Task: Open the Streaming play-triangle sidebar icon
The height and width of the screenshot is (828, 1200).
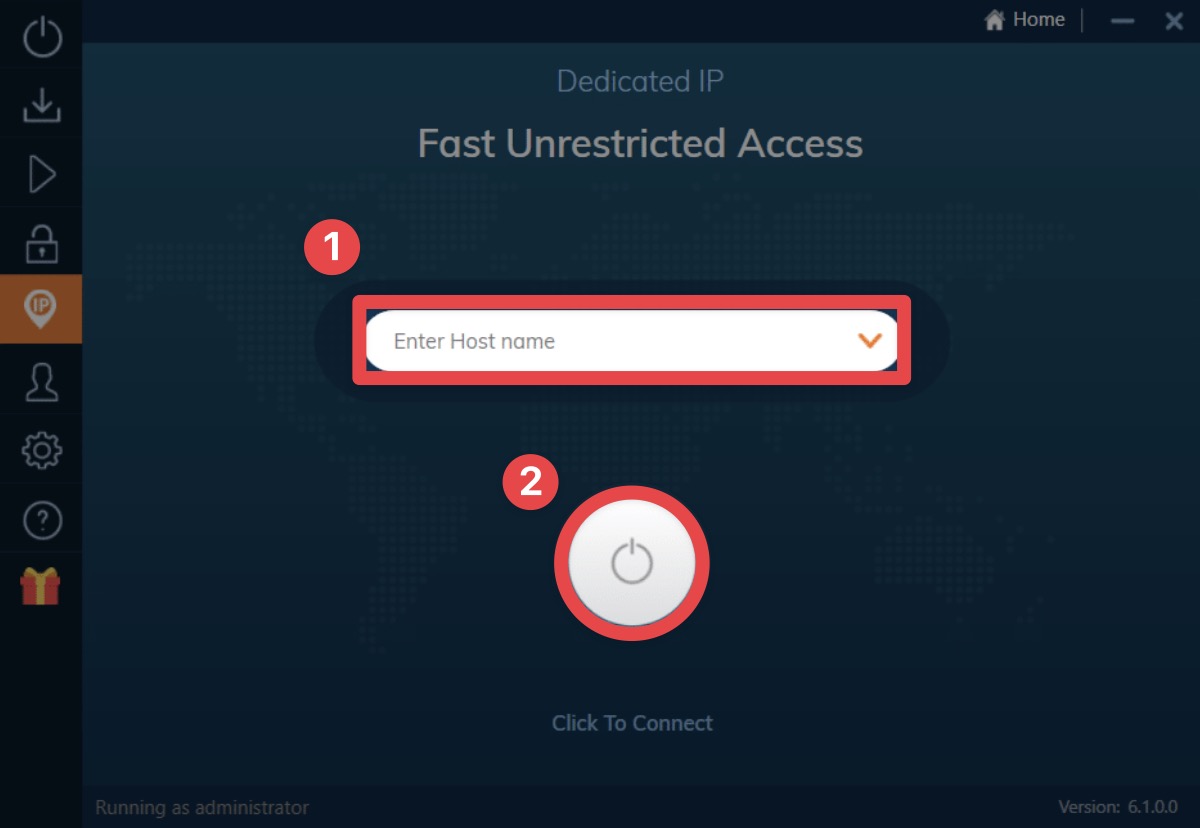Action: (x=42, y=174)
